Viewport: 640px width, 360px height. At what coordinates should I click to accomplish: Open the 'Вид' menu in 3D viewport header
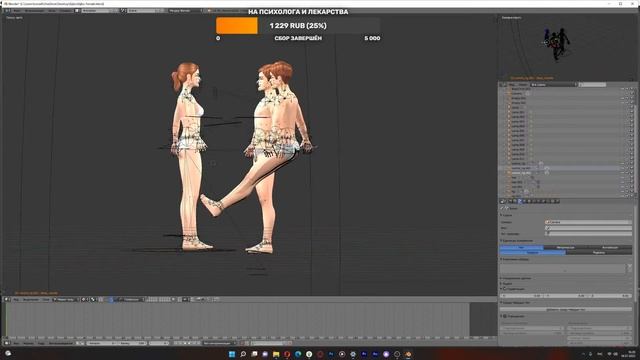[16, 300]
